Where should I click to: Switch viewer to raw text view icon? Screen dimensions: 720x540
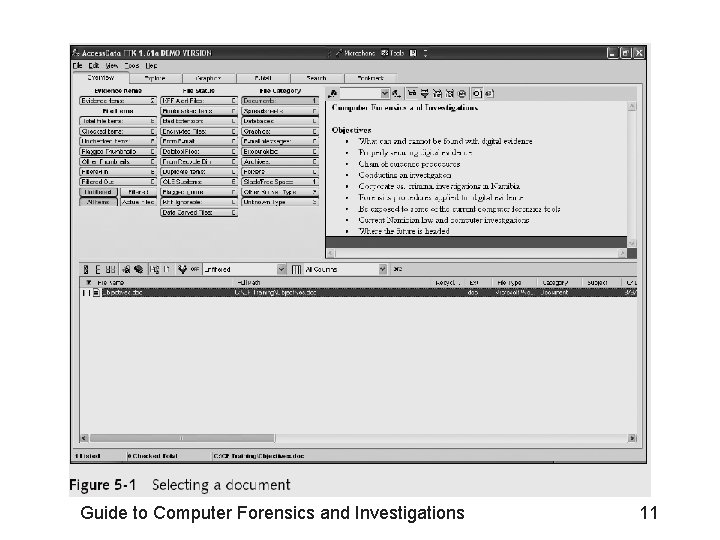[x=437, y=94]
